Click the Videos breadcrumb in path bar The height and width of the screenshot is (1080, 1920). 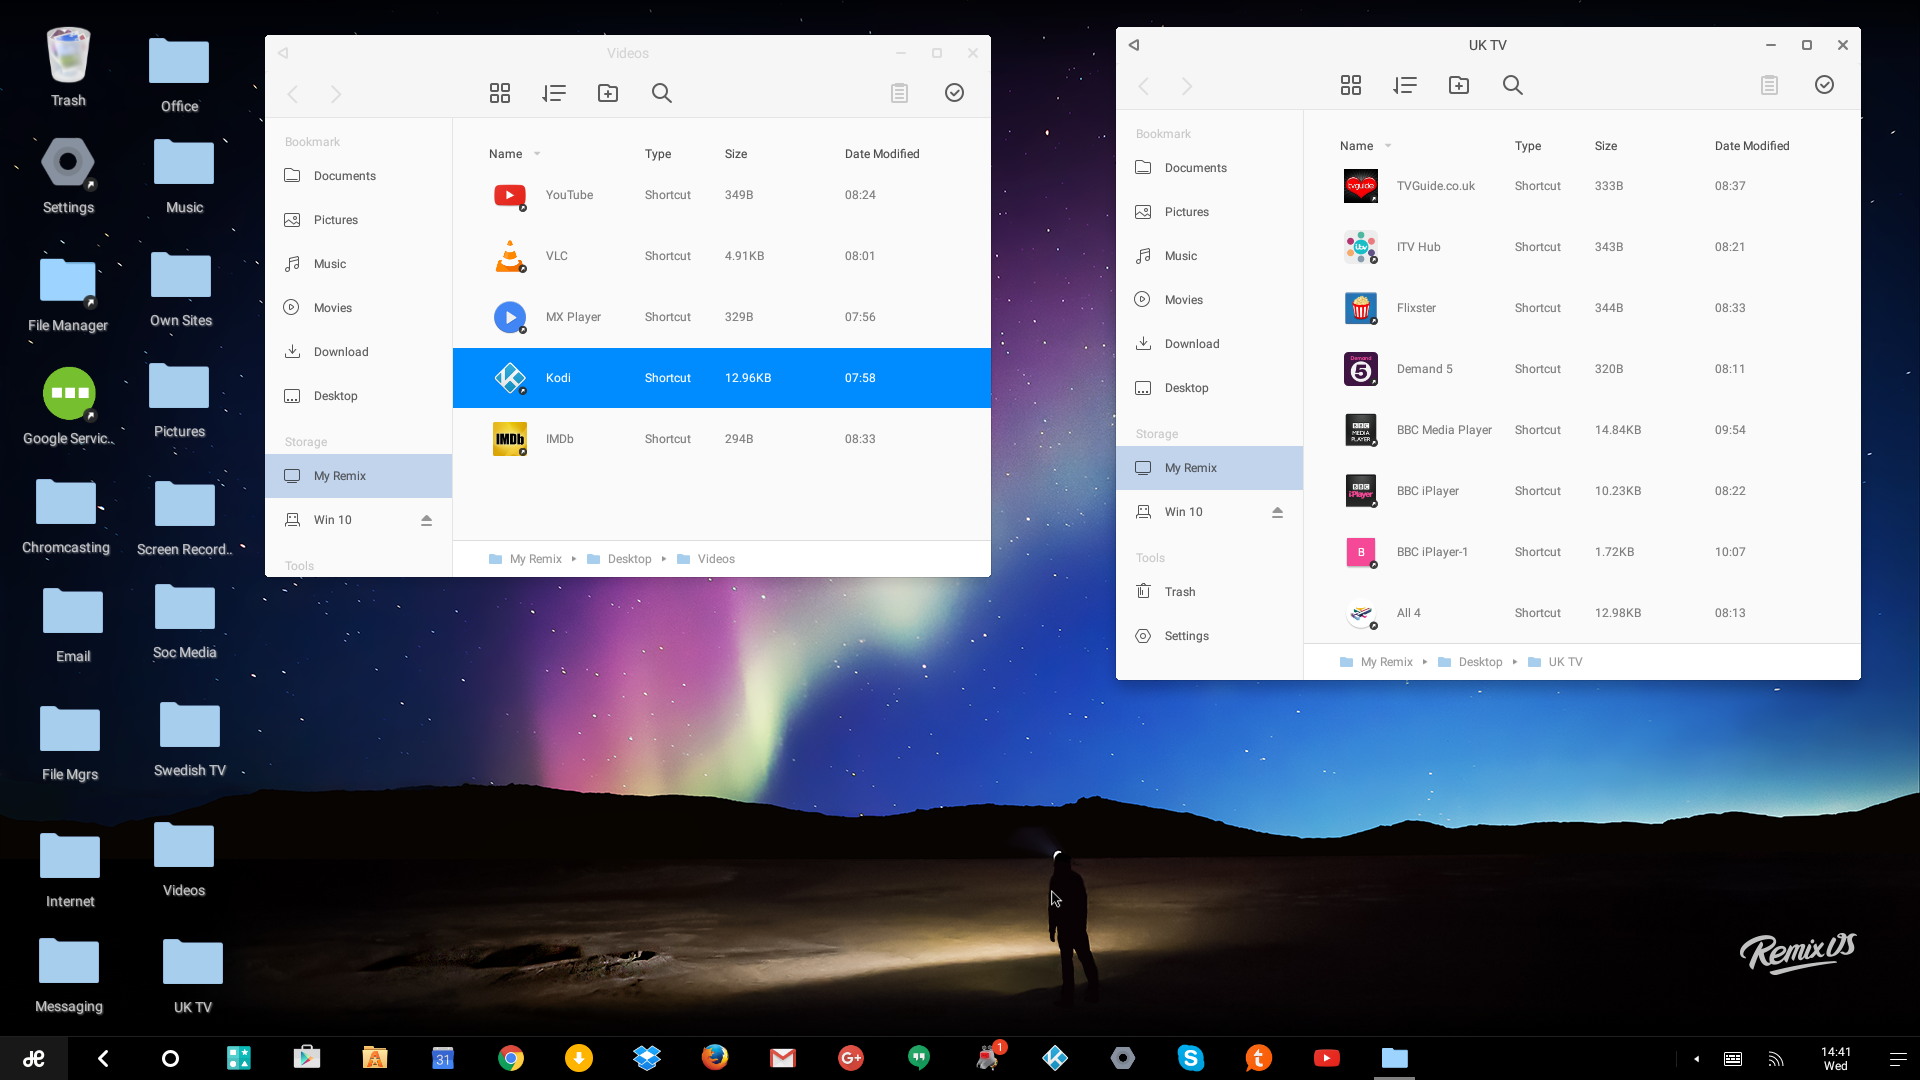tap(706, 559)
